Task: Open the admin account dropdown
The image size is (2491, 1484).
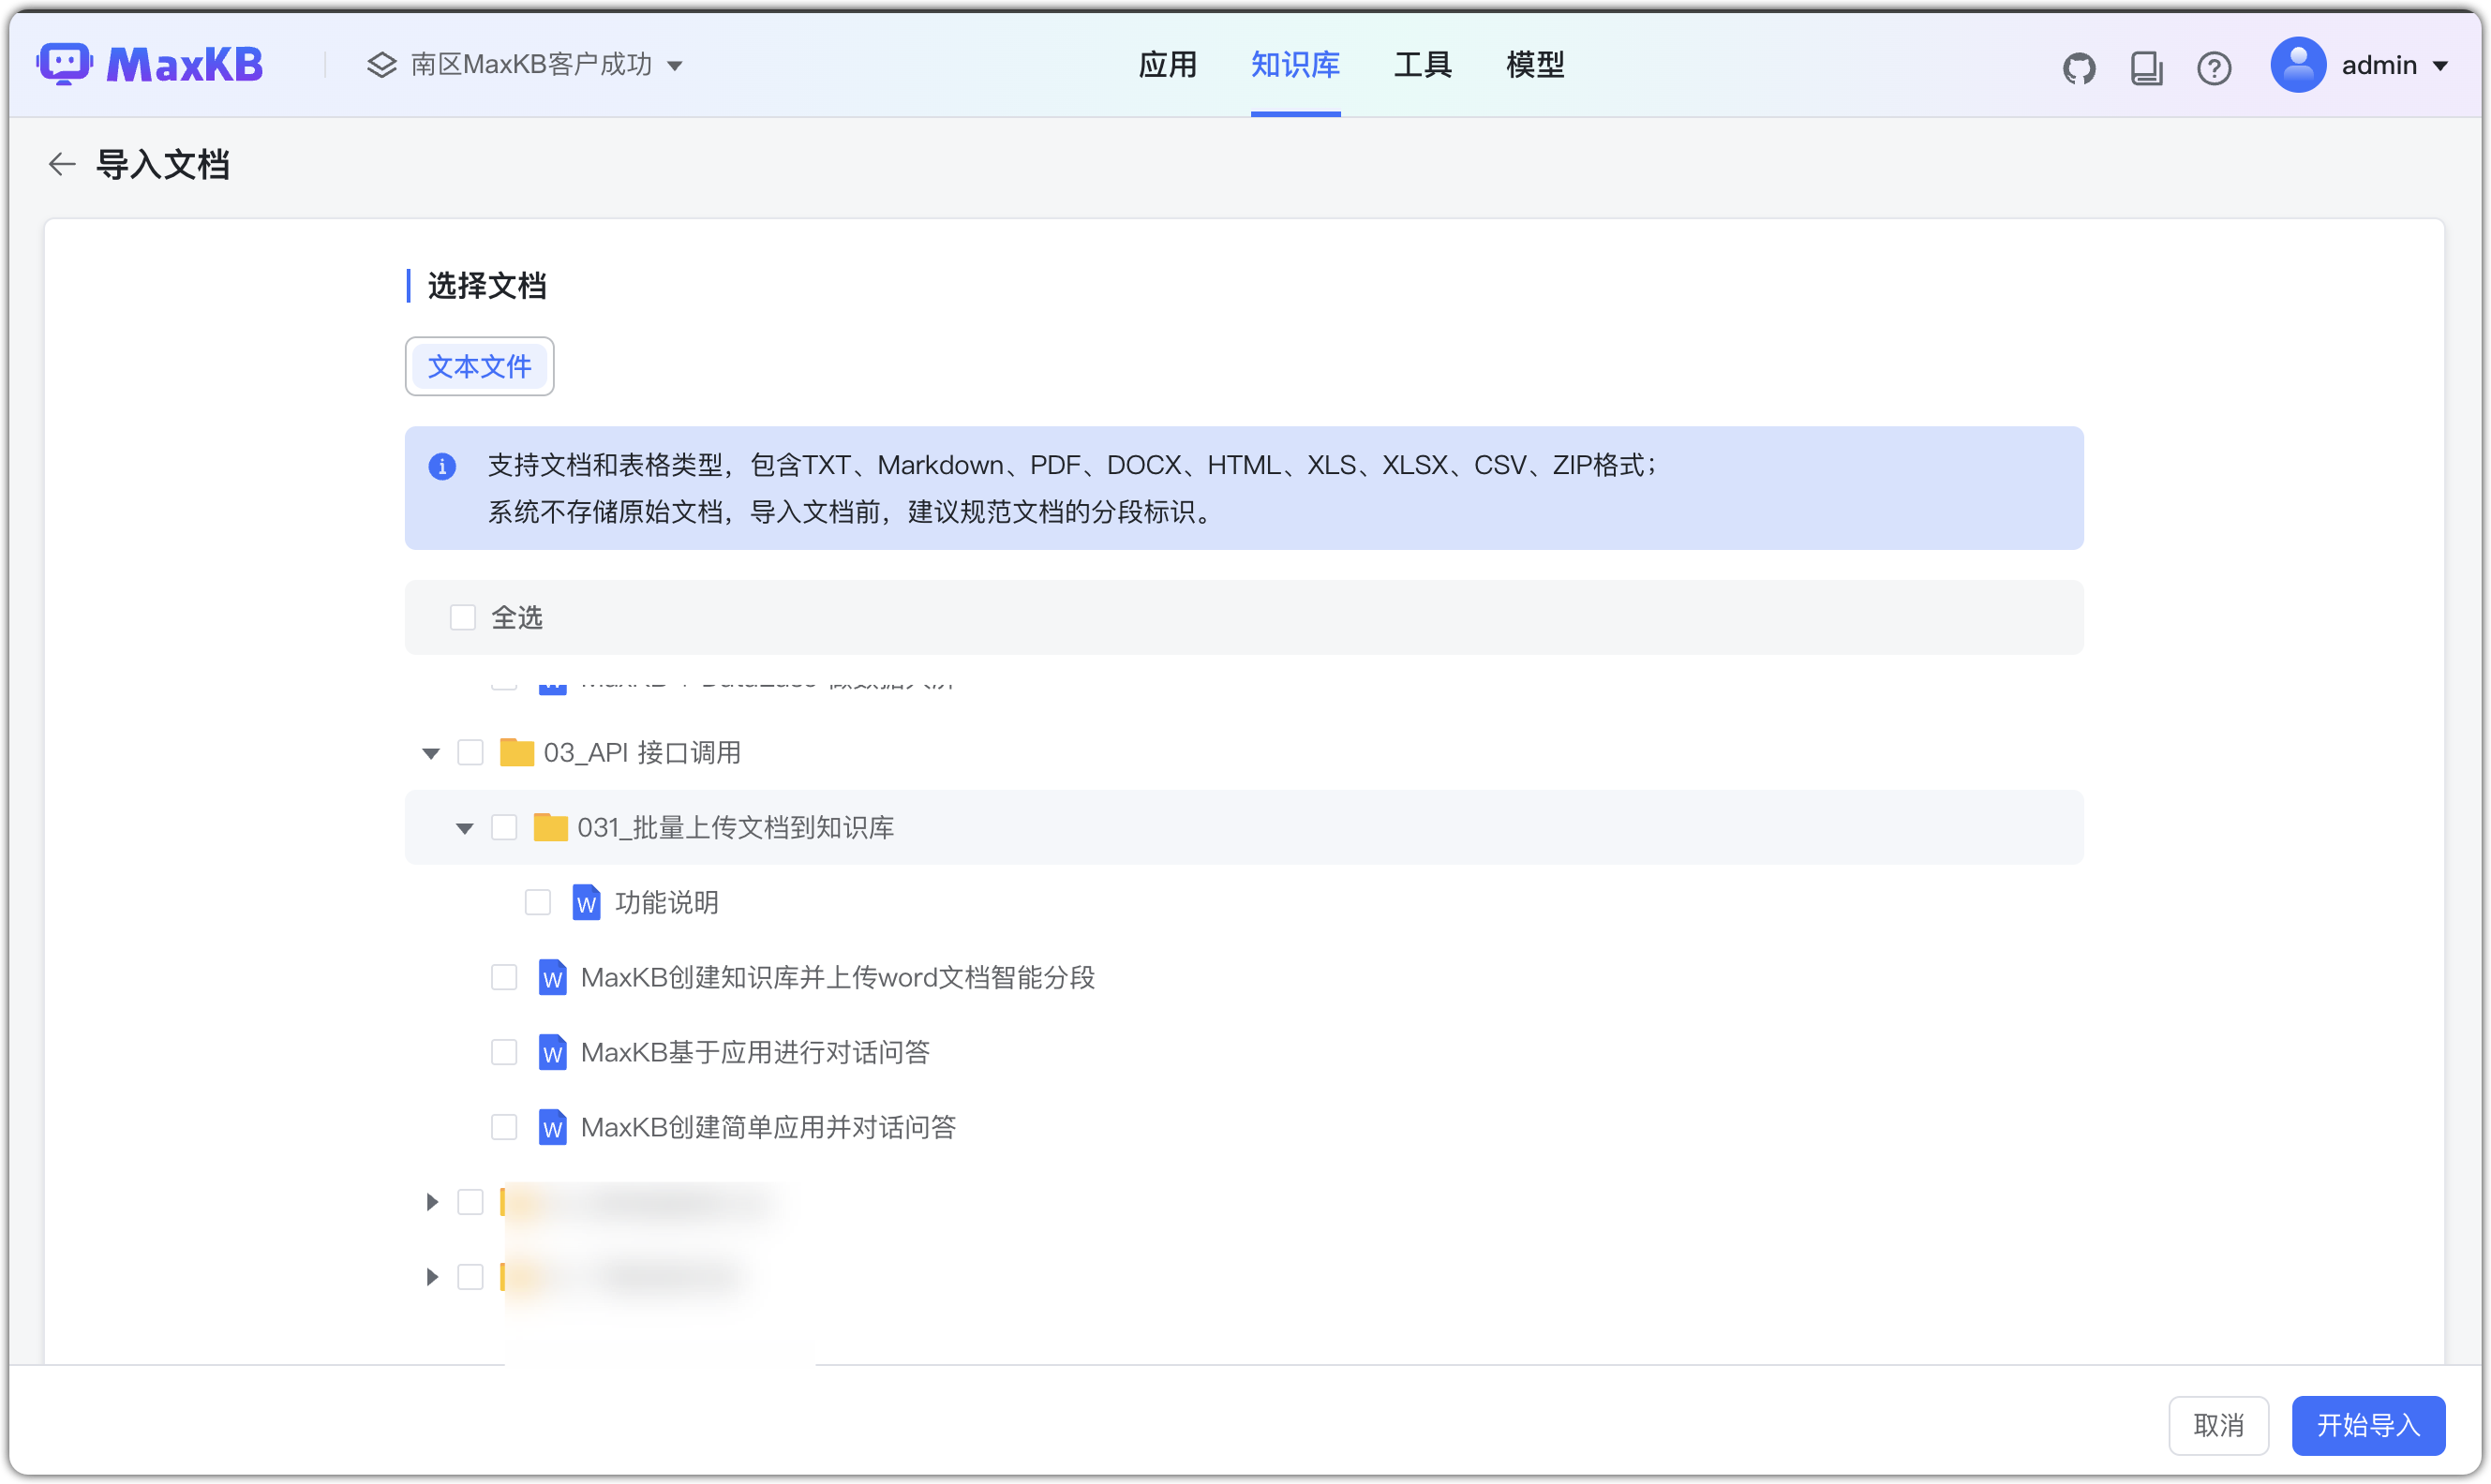Action: pyautogui.click(x=2361, y=65)
